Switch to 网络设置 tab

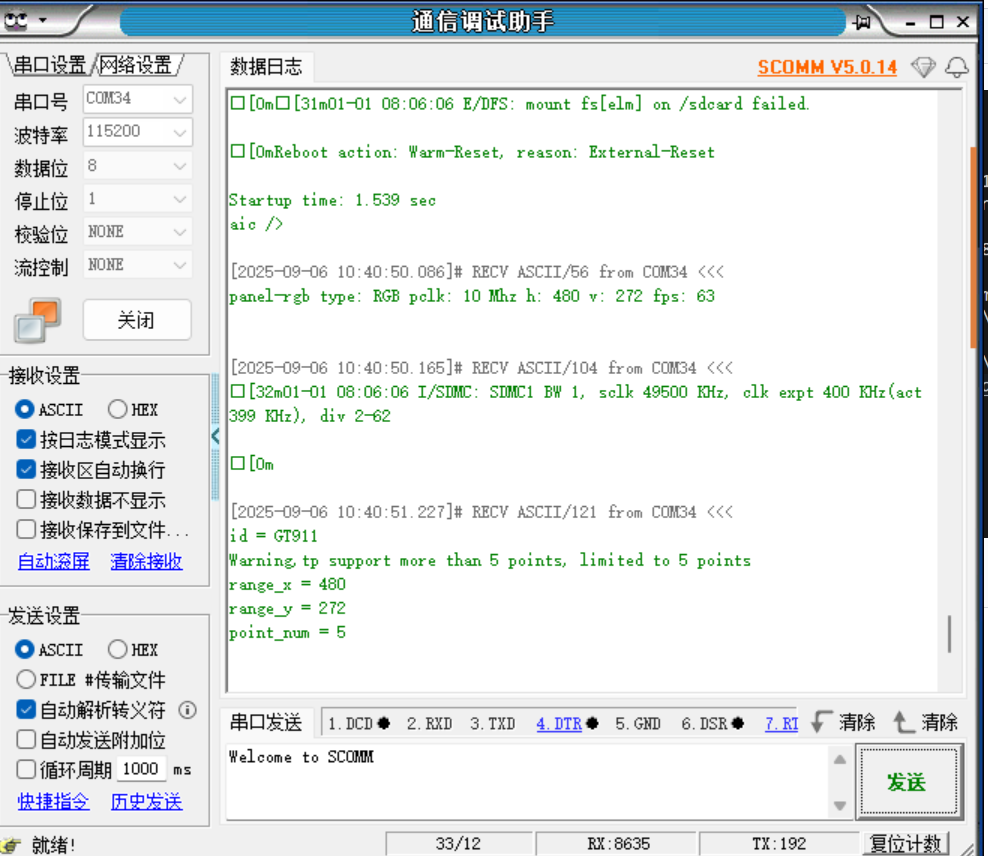[136, 65]
